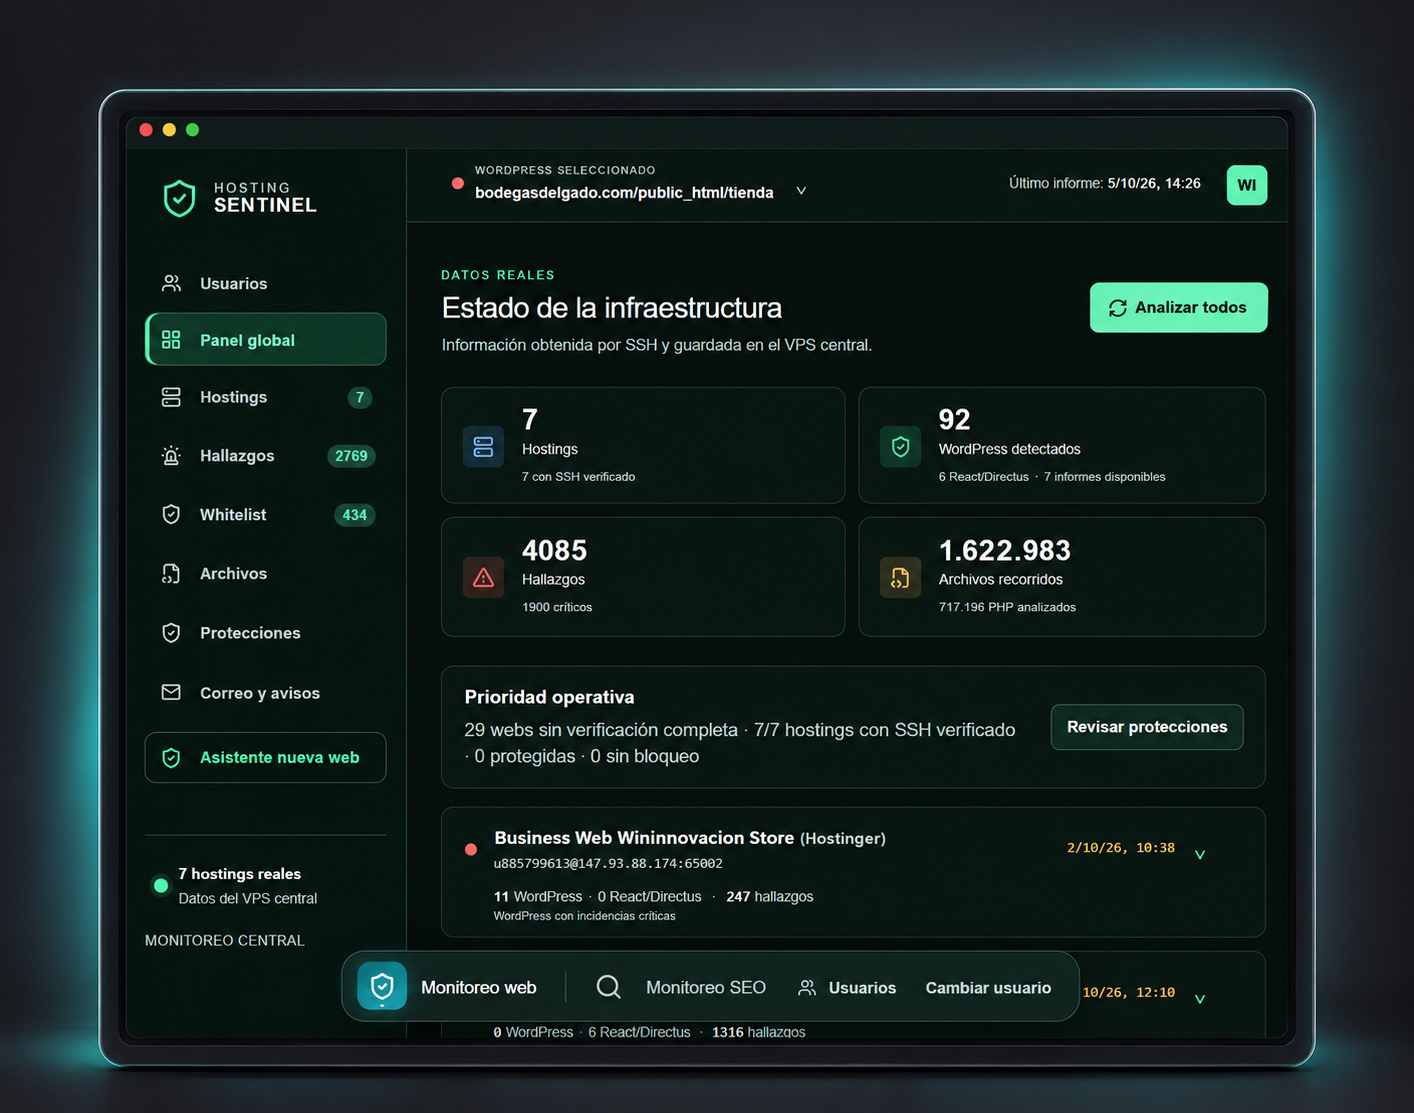This screenshot has height=1113, width=1414.
Task: Select Panel global in sidebar
Action: [x=266, y=340]
